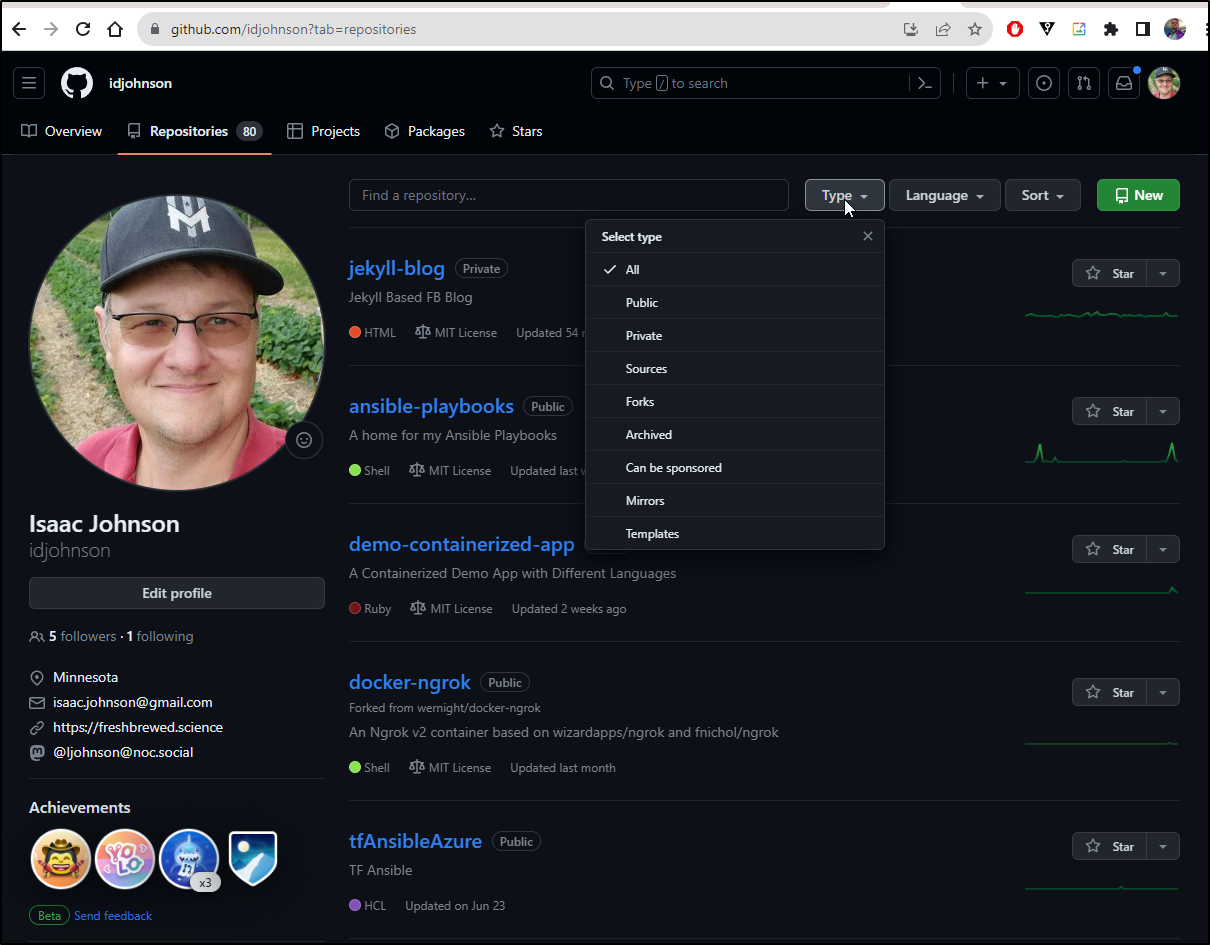Click the Yolo achievement badge

pos(125,859)
